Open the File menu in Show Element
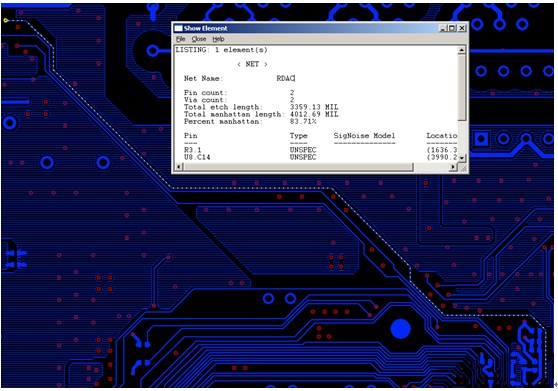 181,39
